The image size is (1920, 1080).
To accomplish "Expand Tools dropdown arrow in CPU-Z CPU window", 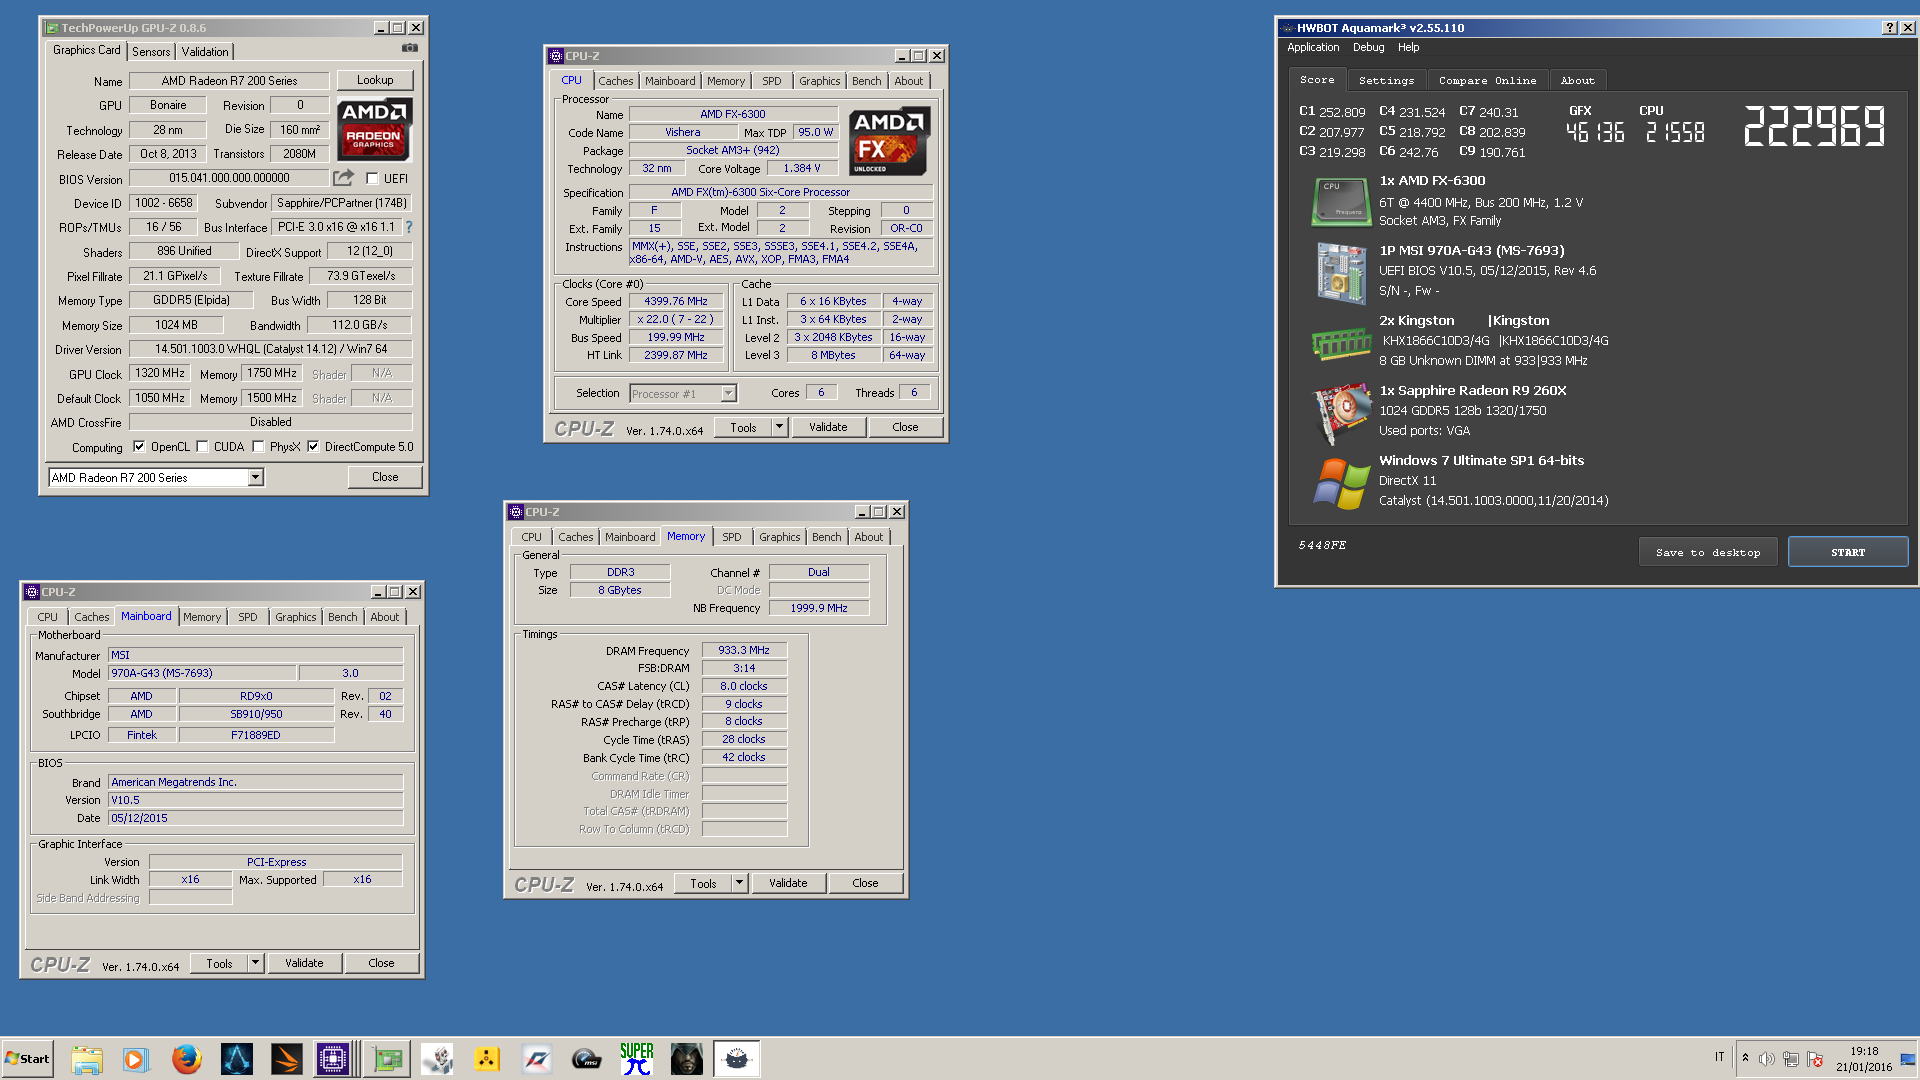I will point(779,427).
